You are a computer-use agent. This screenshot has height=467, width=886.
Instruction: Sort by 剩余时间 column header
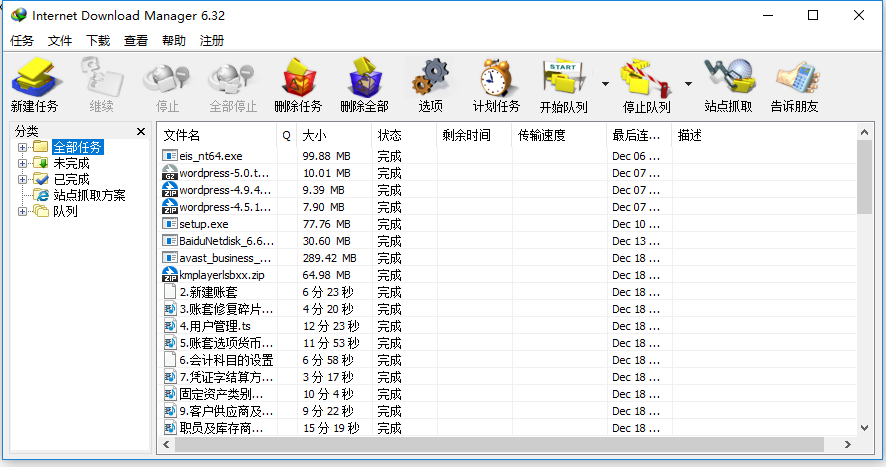click(x=475, y=135)
